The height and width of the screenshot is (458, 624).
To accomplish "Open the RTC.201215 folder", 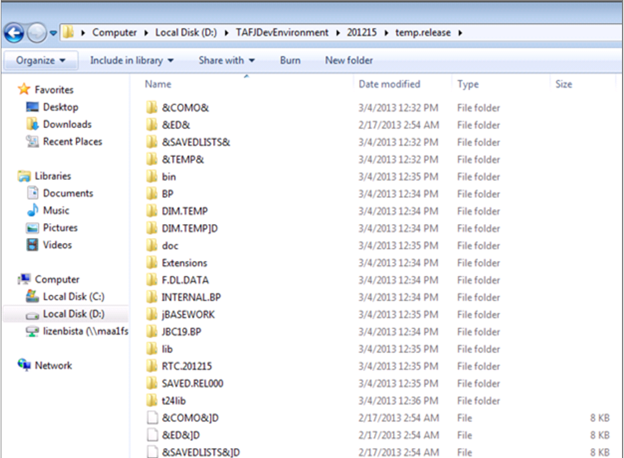I will coord(187,366).
